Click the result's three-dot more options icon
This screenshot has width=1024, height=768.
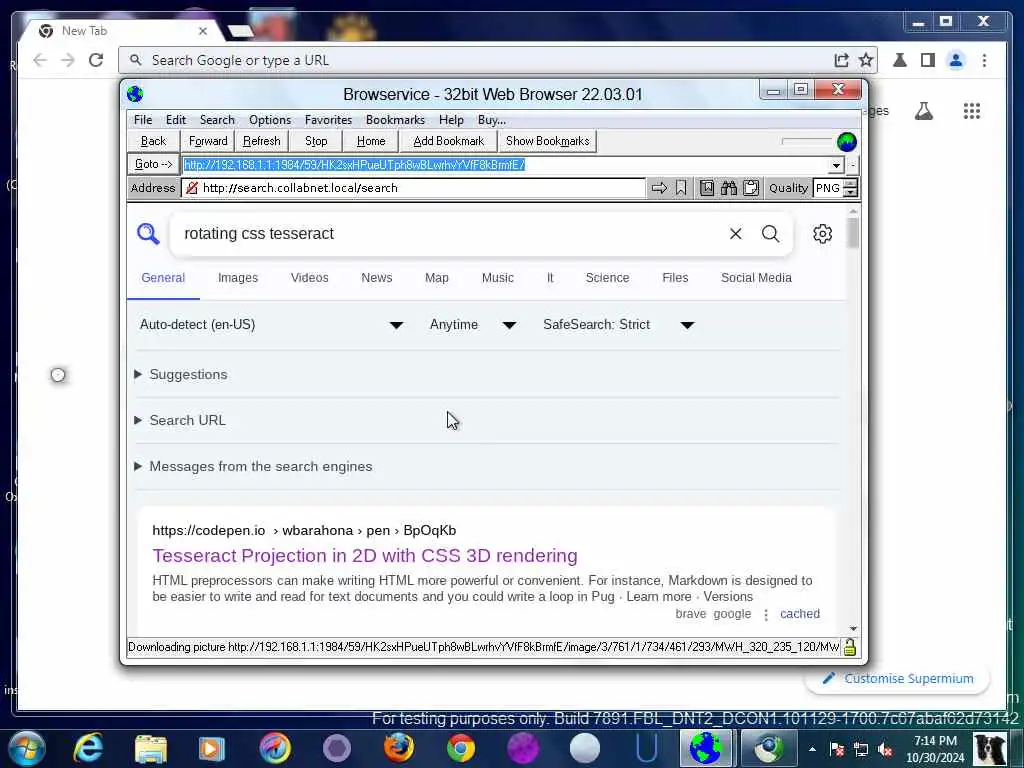[765, 615]
